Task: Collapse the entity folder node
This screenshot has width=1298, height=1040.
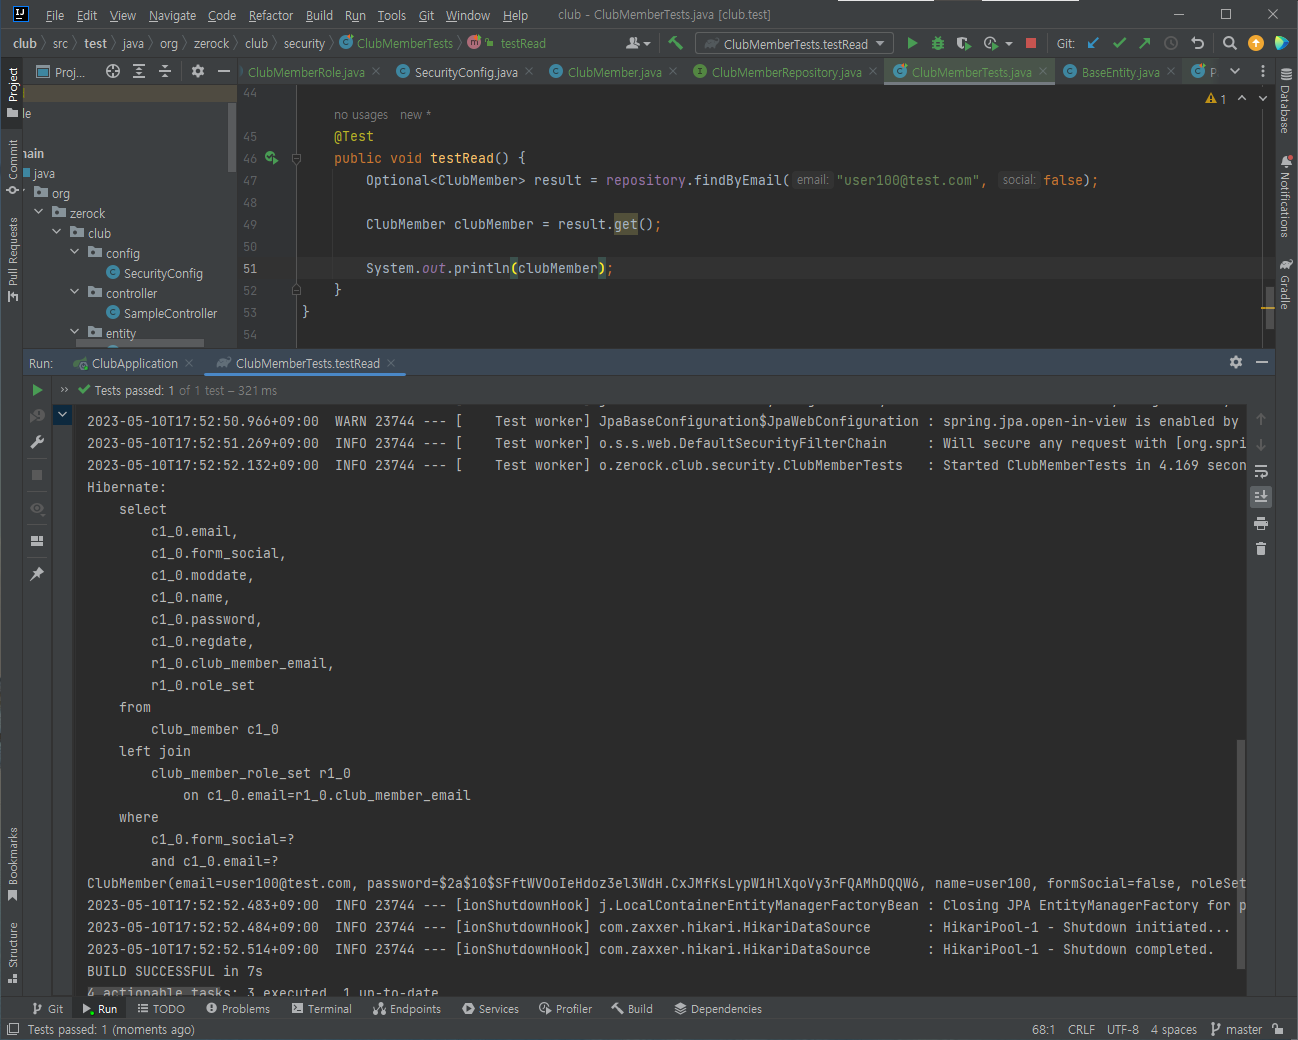Action: click(75, 332)
